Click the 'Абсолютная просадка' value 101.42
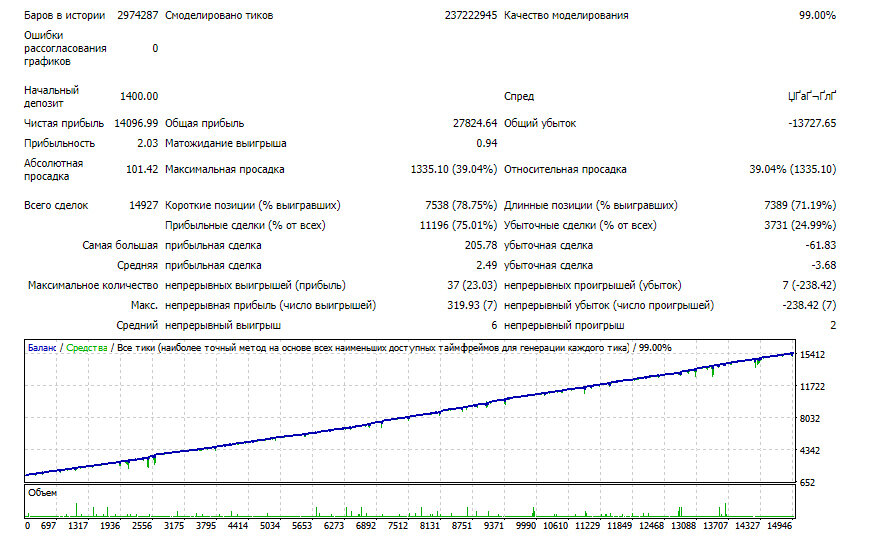 tap(142, 169)
